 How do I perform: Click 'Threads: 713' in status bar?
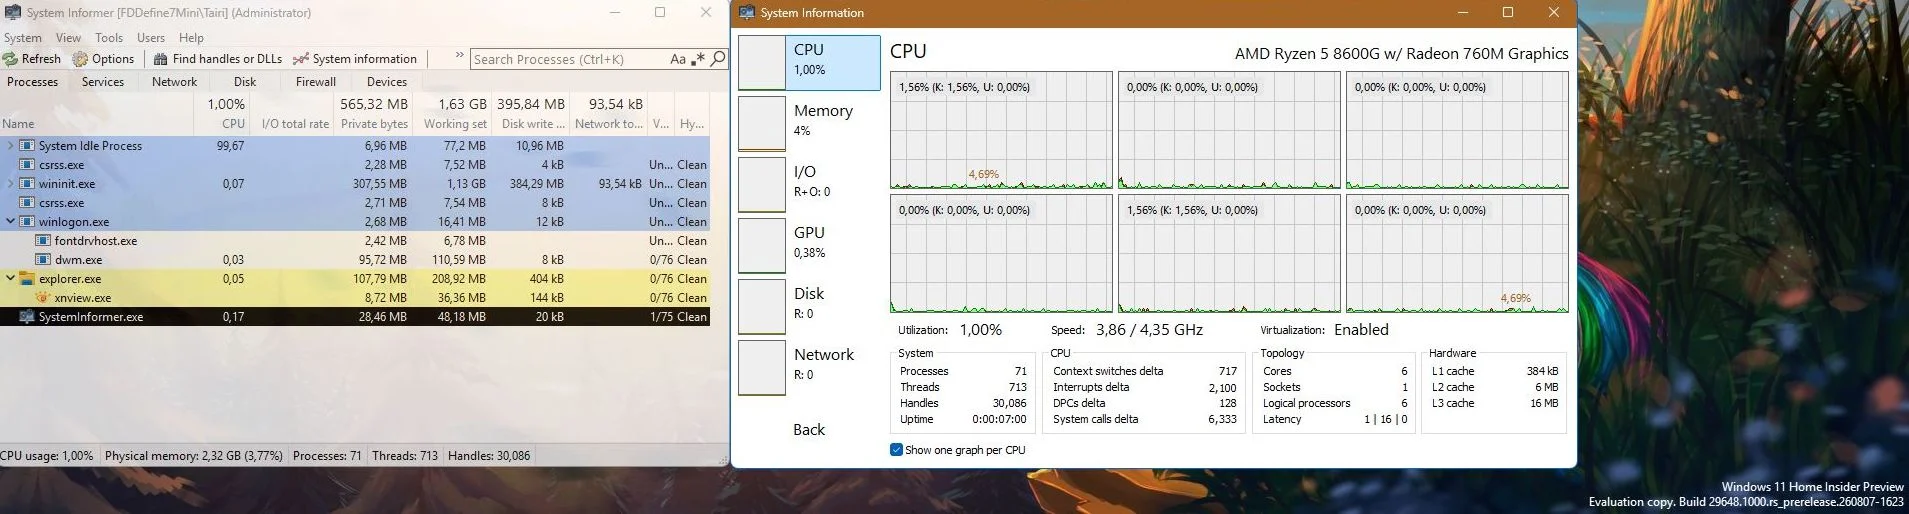pos(405,456)
